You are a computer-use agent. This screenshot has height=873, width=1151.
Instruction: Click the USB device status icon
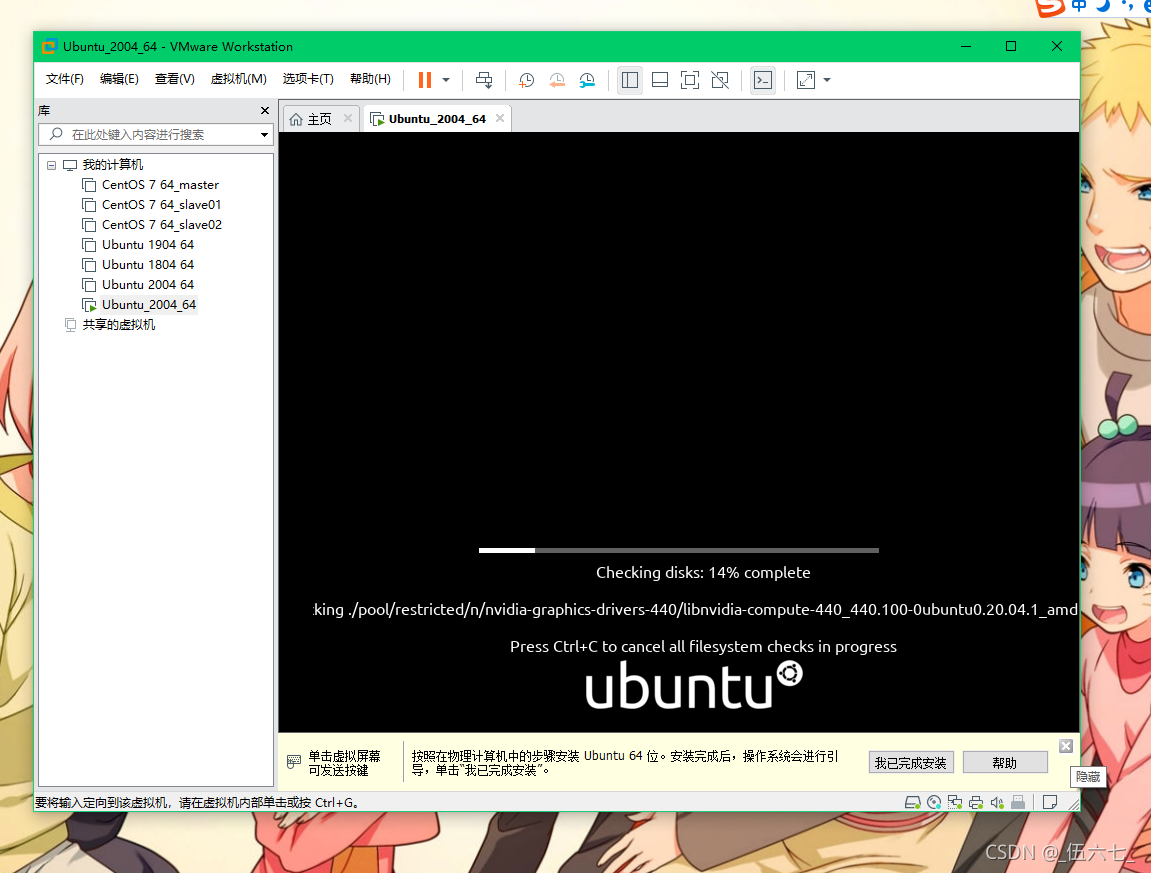1017,803
